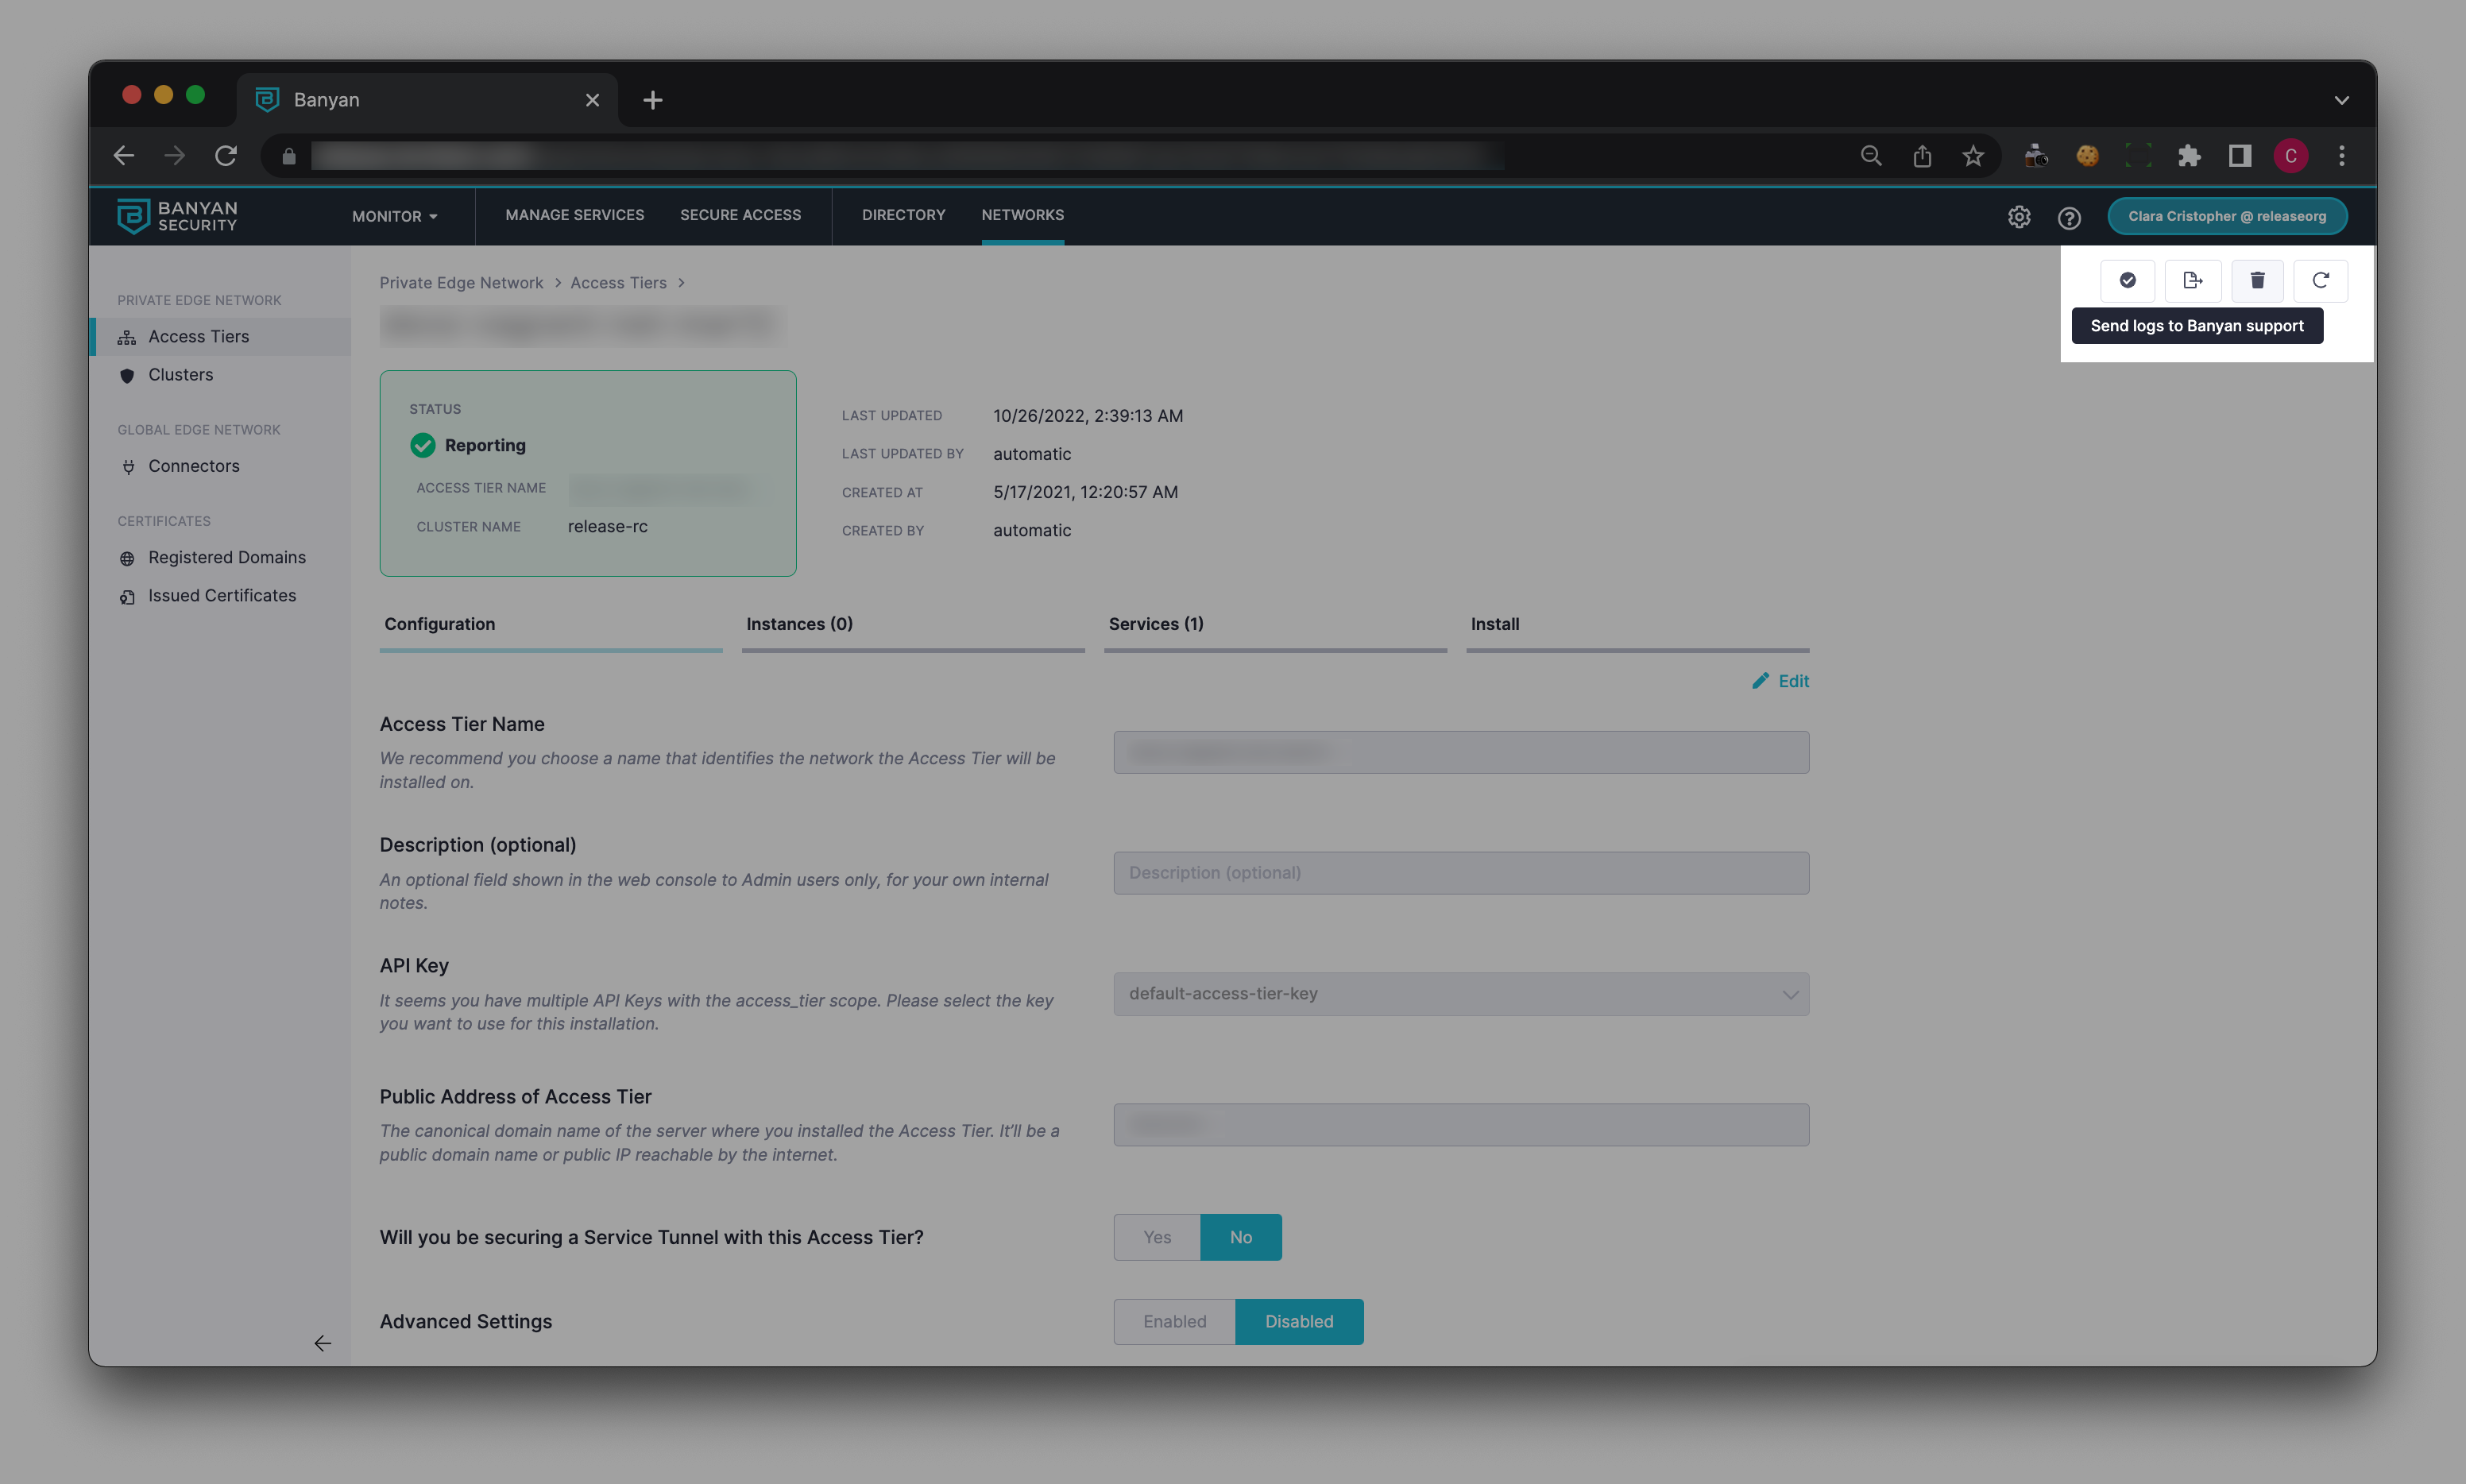Click the document export arrow icon

(x=2192, y=280)
